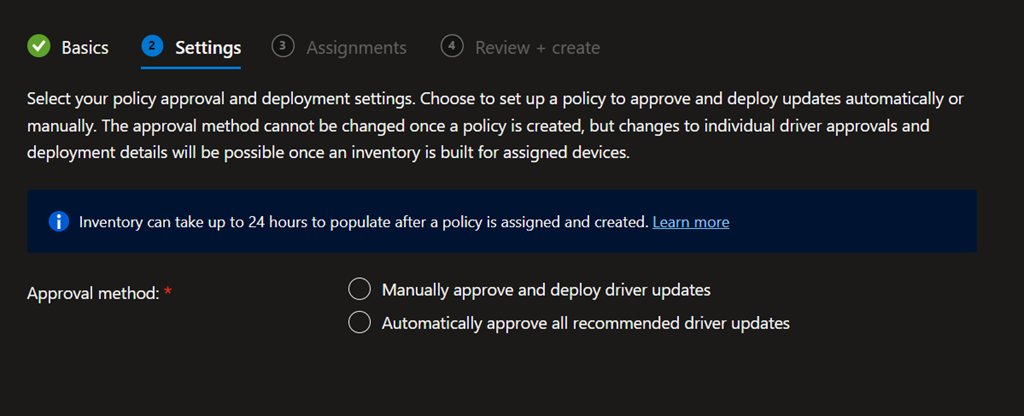Click the step 3 circle icon
1024x416 pixels.
coord(283,46)
